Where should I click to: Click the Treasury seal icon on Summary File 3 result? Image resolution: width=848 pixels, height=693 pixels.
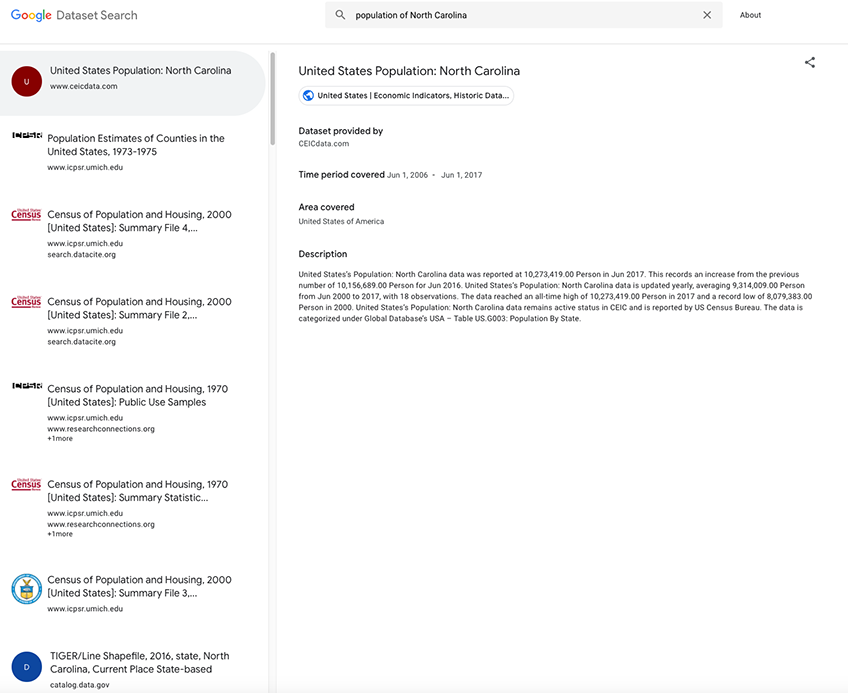[25, 588]
